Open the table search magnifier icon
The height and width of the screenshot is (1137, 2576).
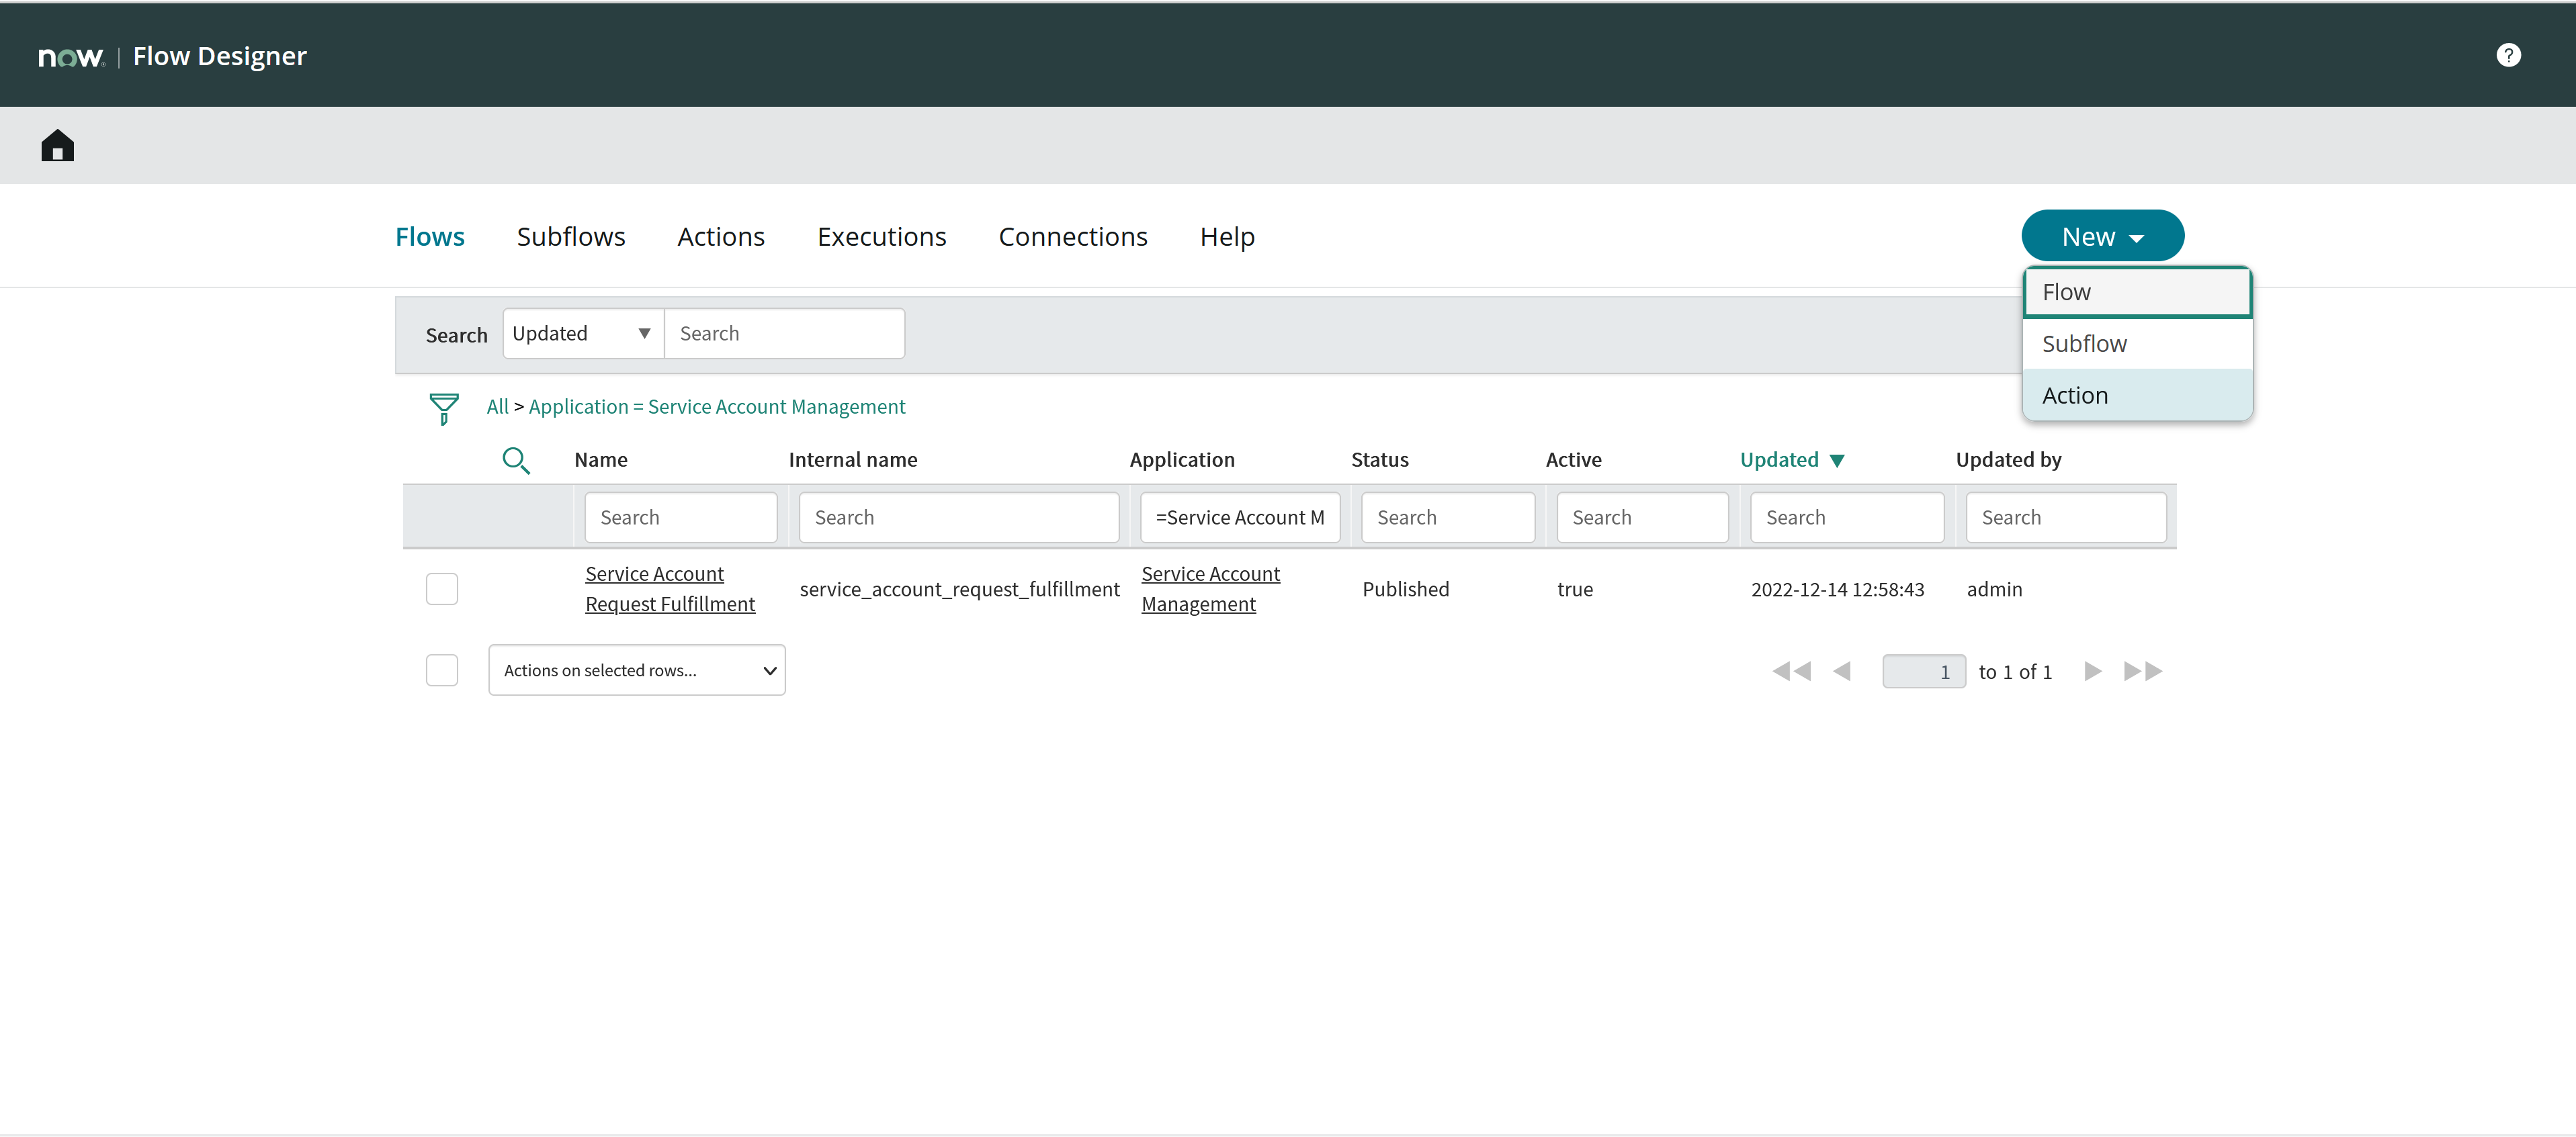[x=516, y=461]
